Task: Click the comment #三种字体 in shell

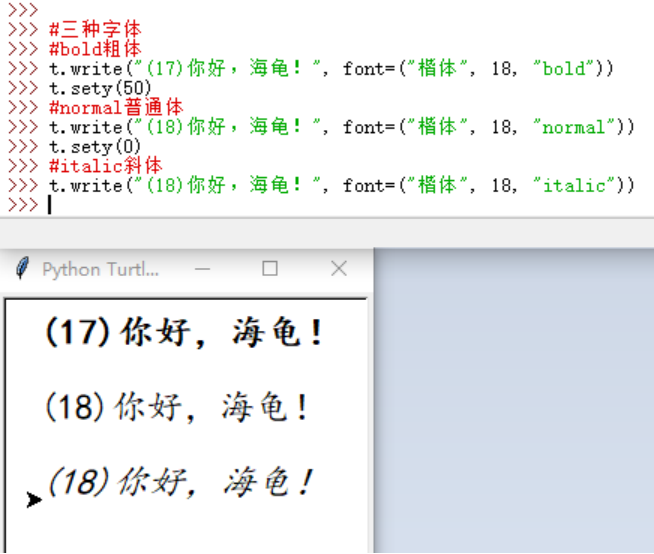Action: pos(96,29)
